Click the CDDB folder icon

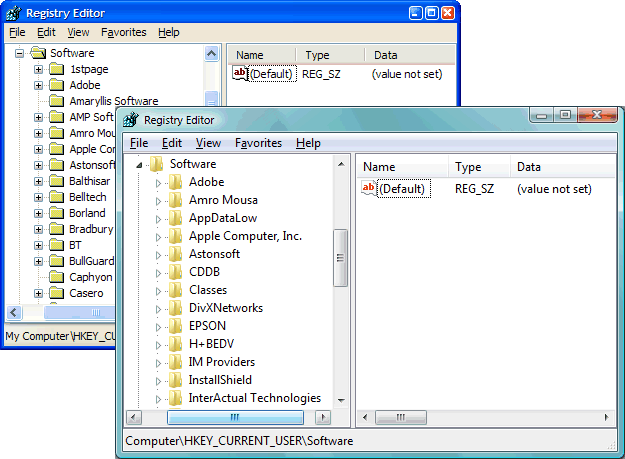pos(176,272)
